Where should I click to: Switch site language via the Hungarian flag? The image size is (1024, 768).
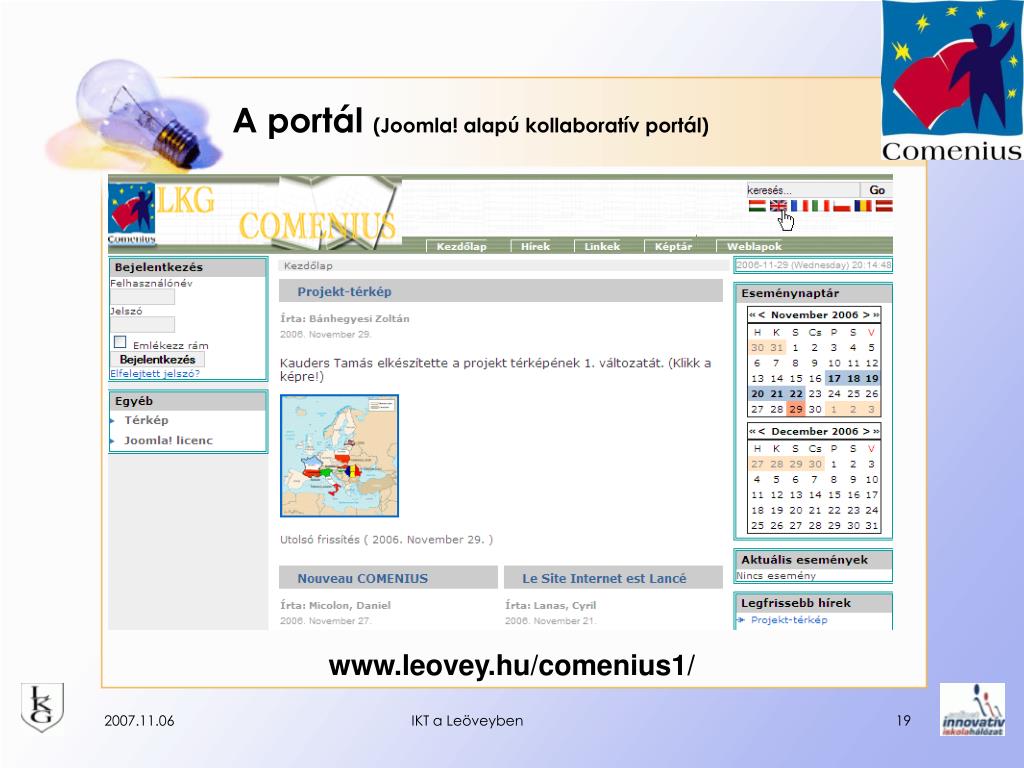(757, 206)
